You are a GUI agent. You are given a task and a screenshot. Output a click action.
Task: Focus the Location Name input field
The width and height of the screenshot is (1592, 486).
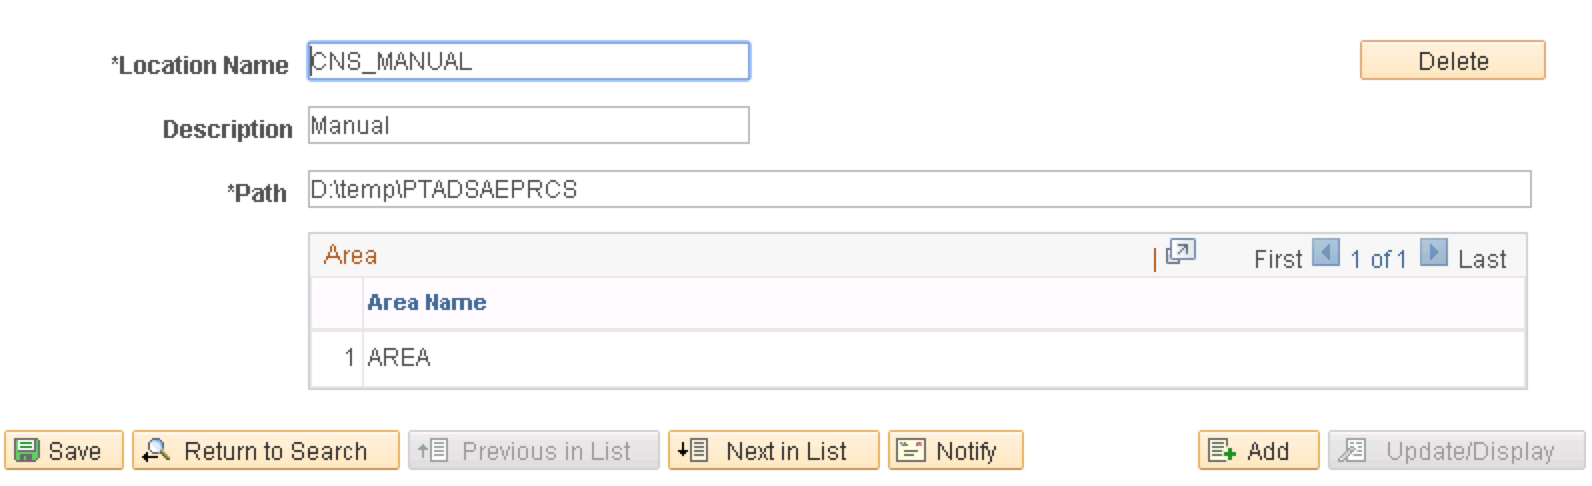point(529,61)
